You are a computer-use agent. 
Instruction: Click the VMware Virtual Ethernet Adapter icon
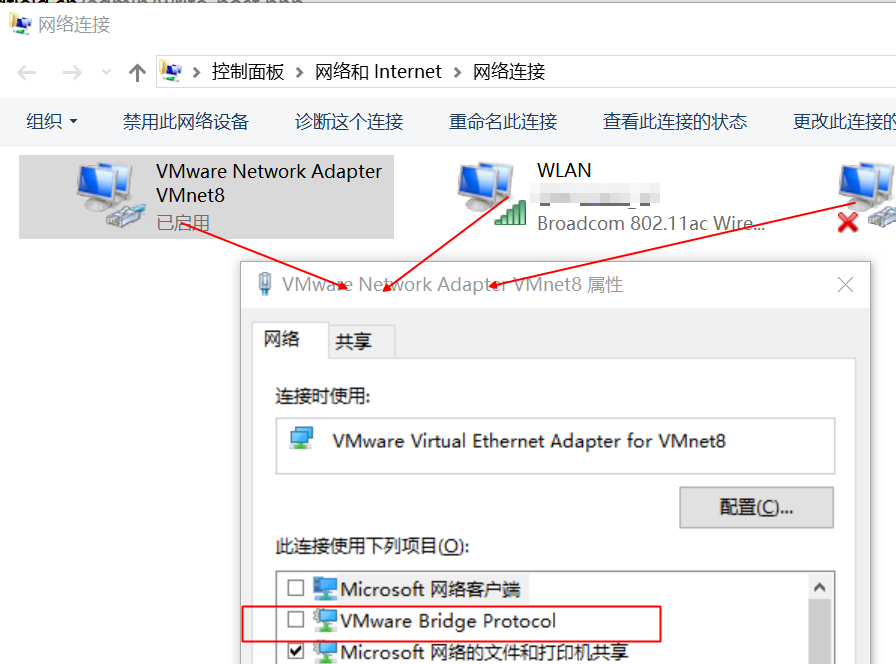tap(301, 439)
